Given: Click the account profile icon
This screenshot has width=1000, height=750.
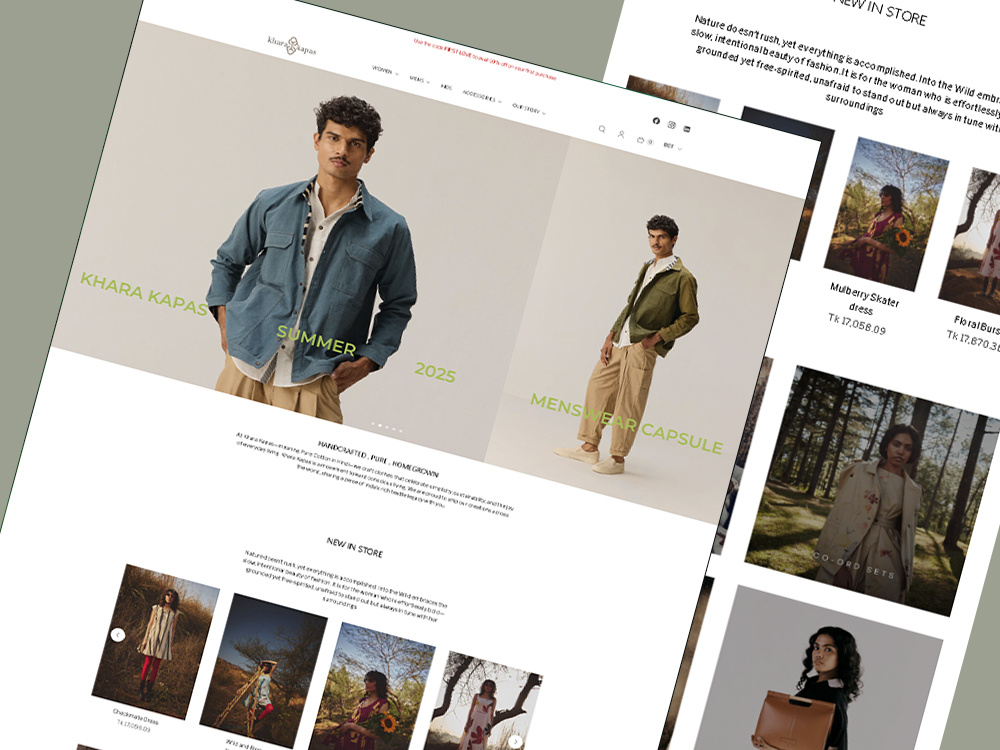Looking at the screenshot, I should tap(622, 134).
